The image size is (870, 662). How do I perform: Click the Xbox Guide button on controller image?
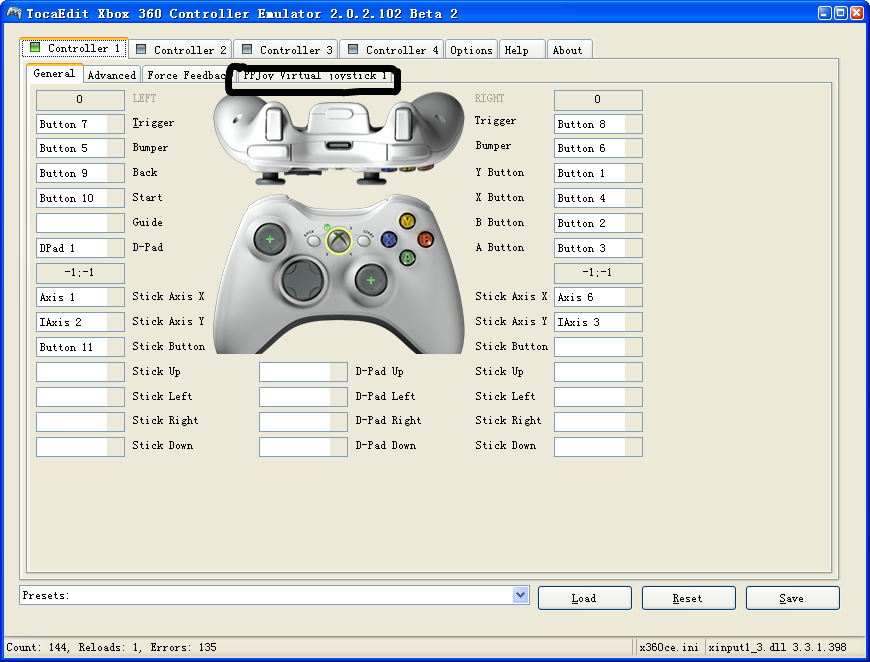pyautogui.click(x=340, y=240)
